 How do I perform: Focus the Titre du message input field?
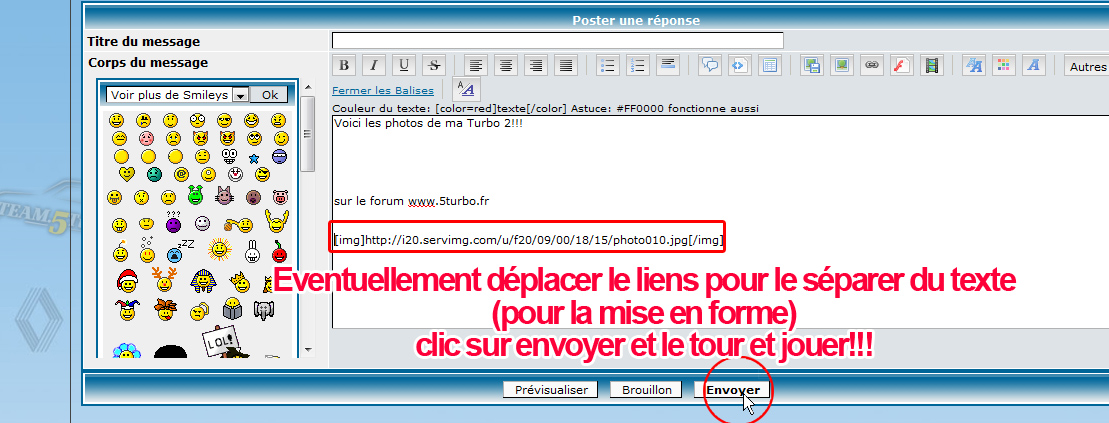[557, 40]
